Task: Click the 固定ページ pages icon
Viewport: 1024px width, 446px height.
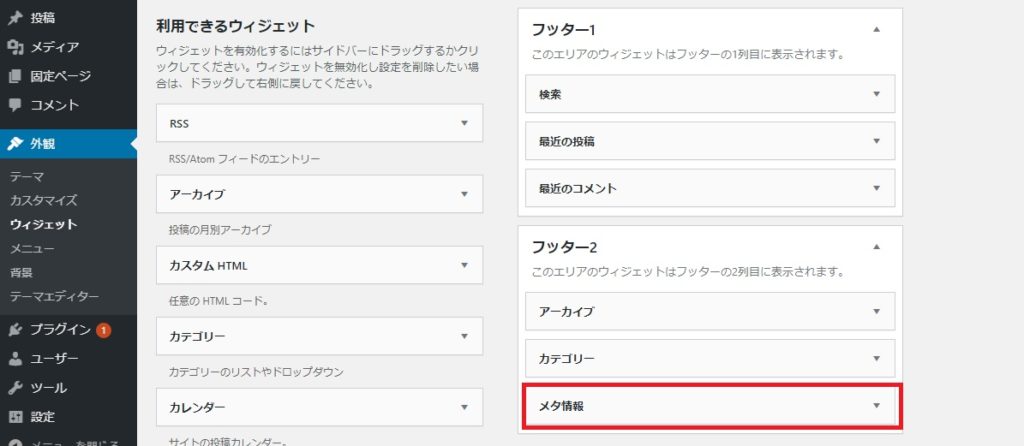Action: [x=15, y=76]
